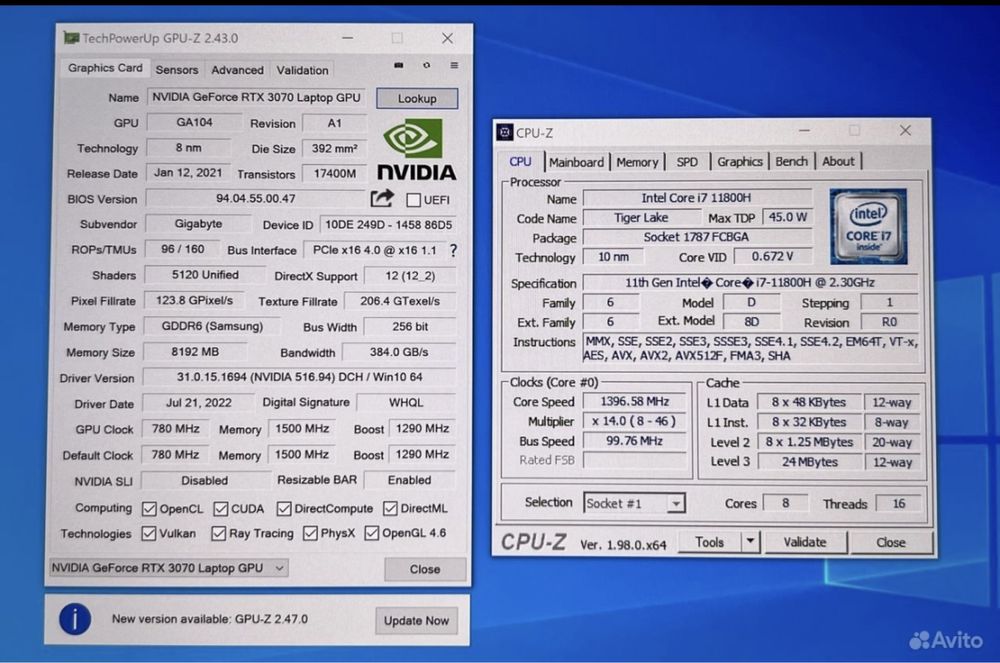
Task: Open the GPU-Z hamburger menu icon
Action: coord(454,65)
